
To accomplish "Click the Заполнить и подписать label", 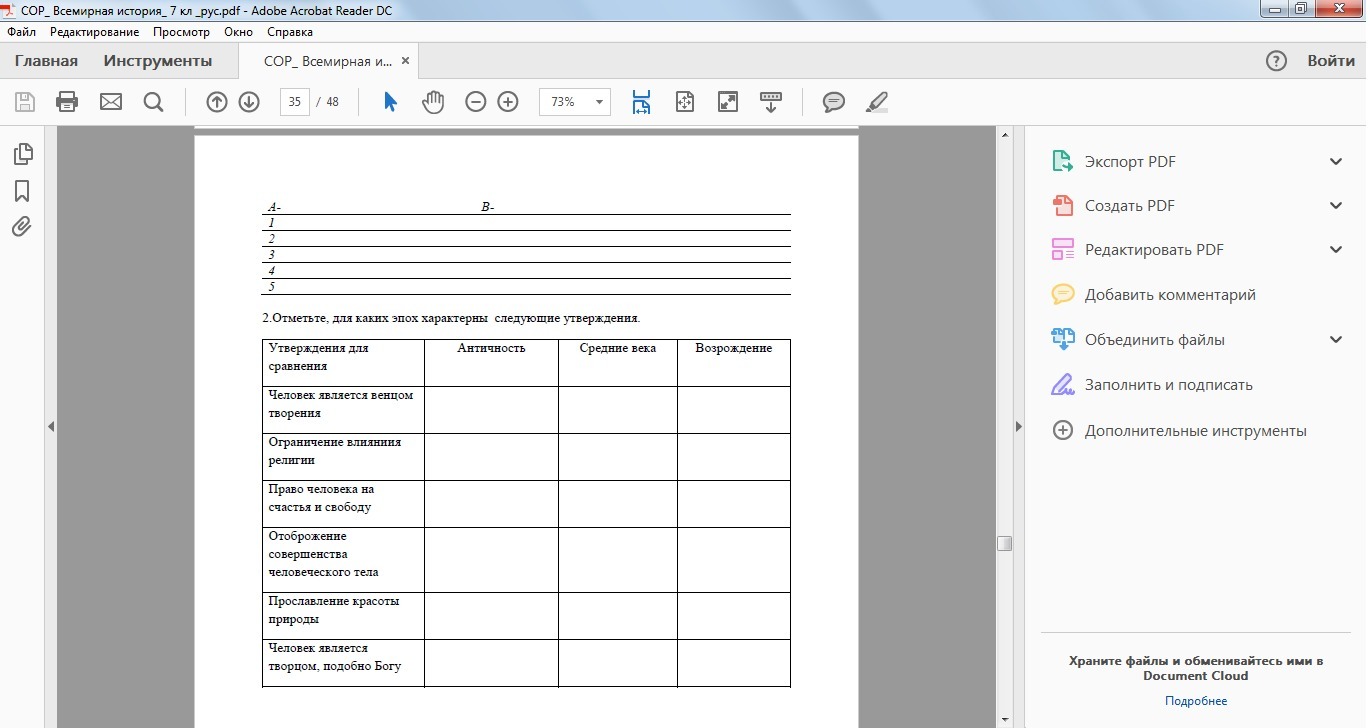I will point(1169,385).
